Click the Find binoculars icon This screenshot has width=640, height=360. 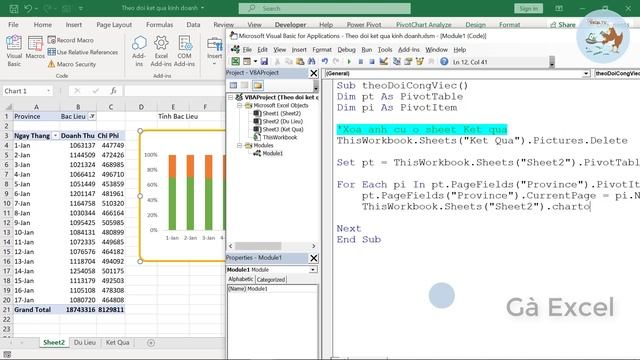311,62
